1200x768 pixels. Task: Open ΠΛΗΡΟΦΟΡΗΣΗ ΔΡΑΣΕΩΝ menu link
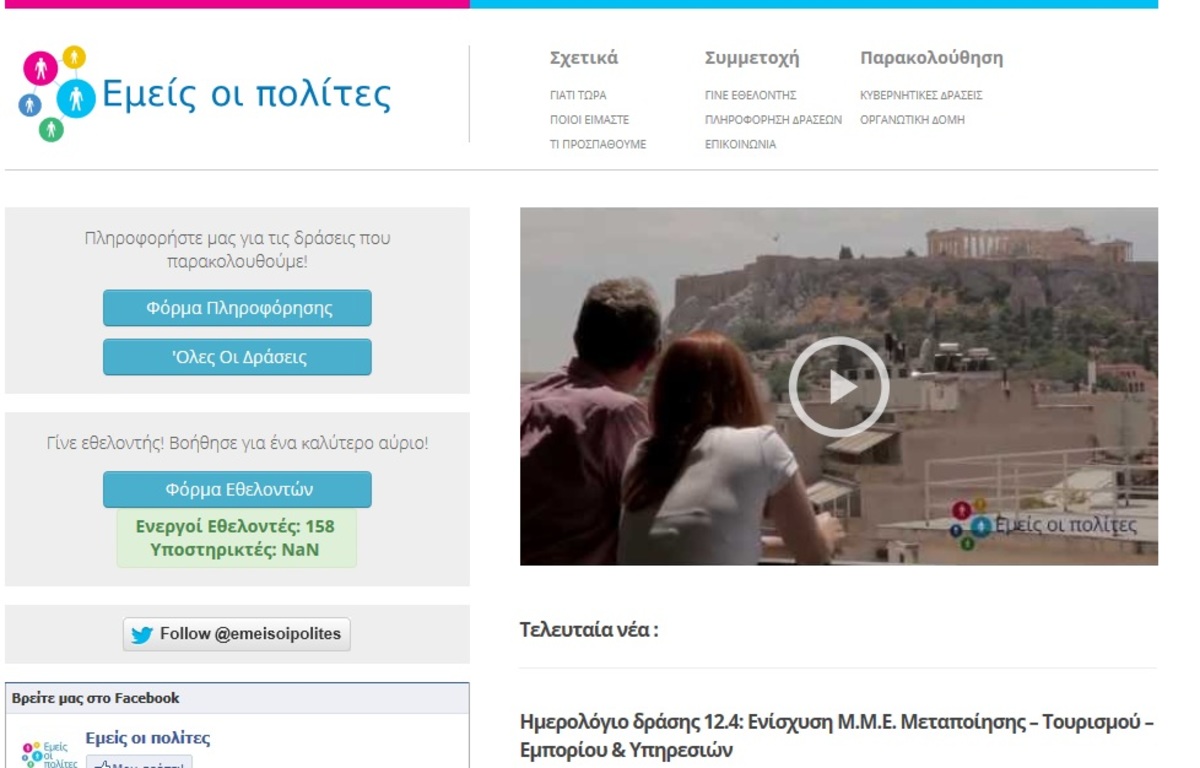point(773,120)
